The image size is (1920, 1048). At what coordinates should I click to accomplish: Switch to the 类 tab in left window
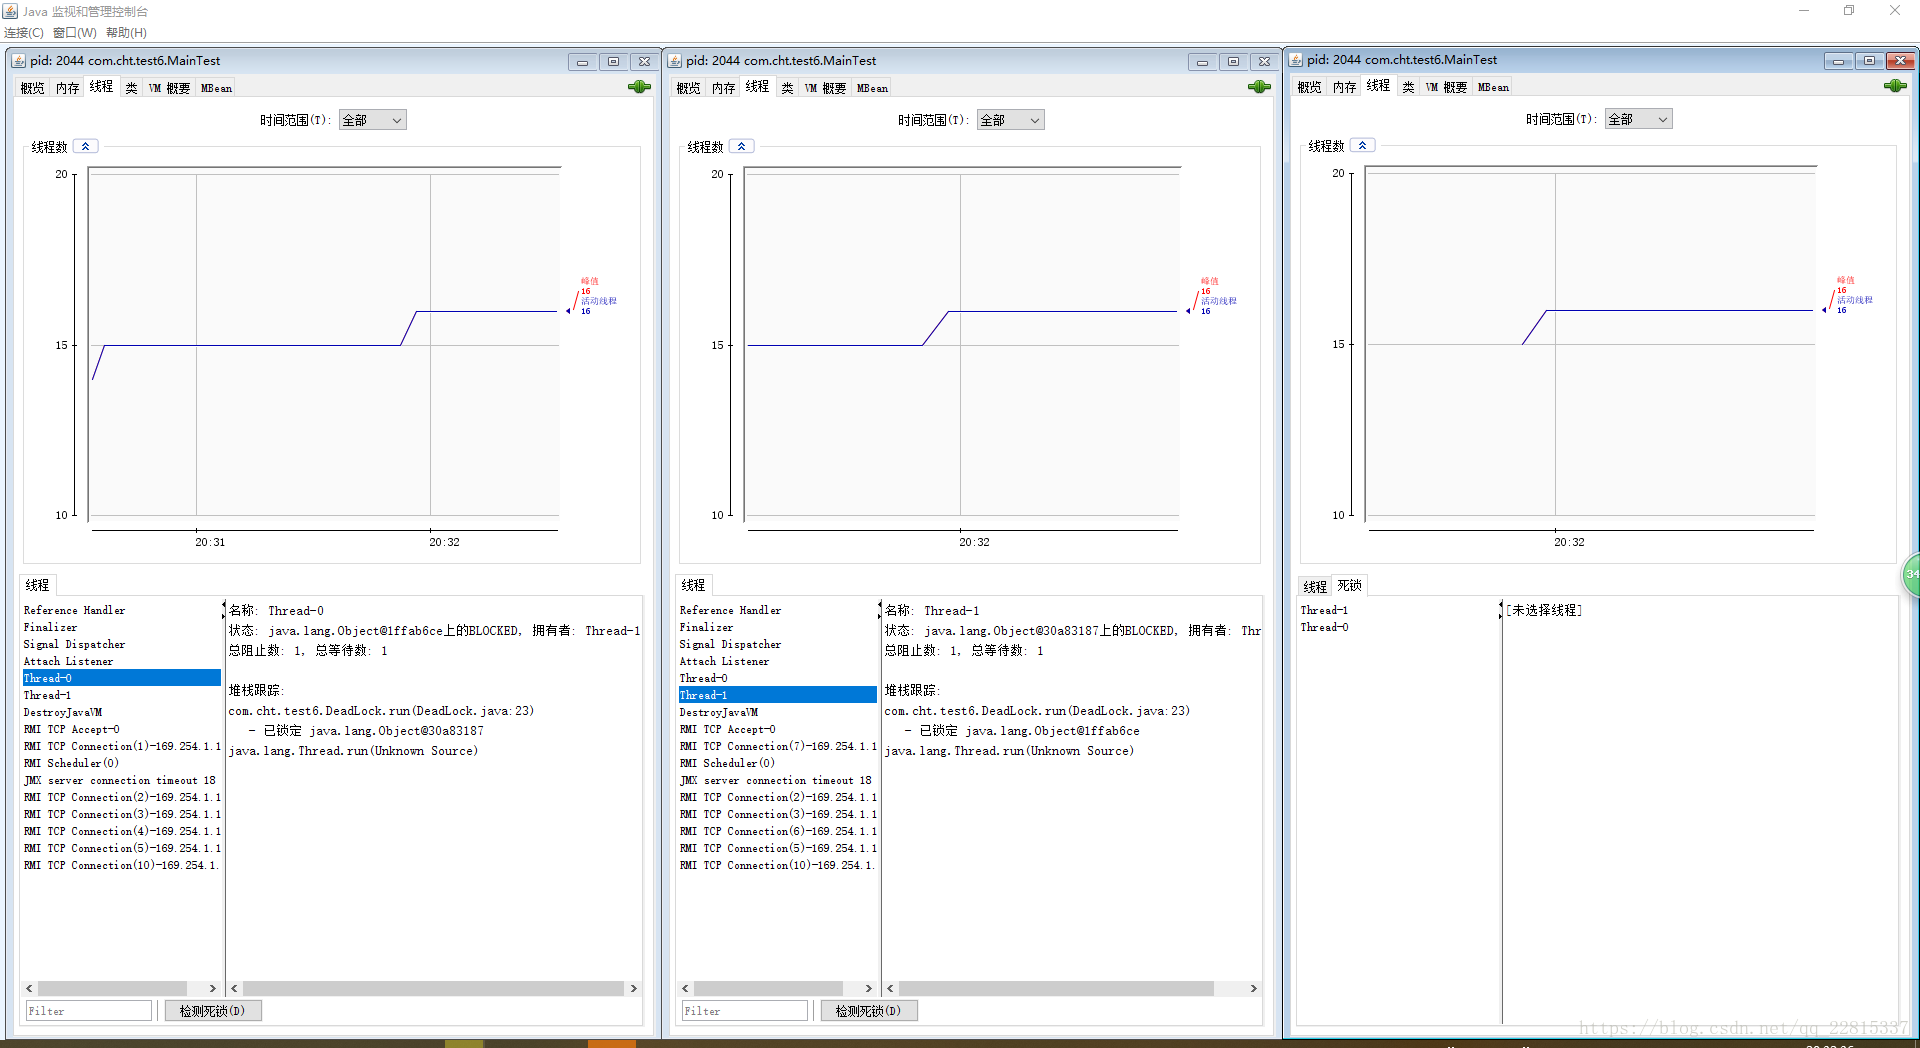pos(131,88)
